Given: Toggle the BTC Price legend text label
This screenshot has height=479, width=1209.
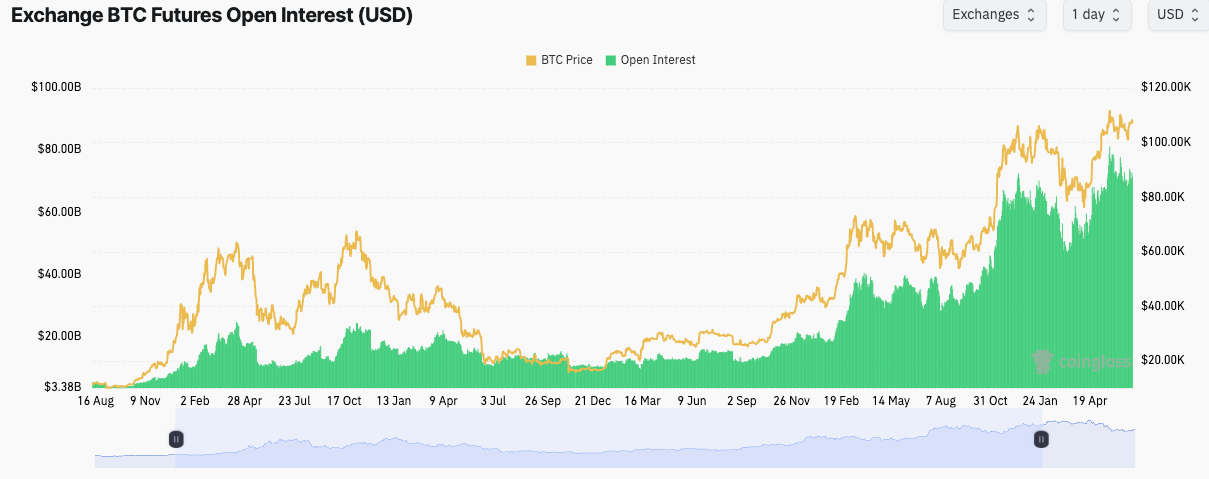Looking at the screenshot, I should pyautogui.click(x=567, y=60).
